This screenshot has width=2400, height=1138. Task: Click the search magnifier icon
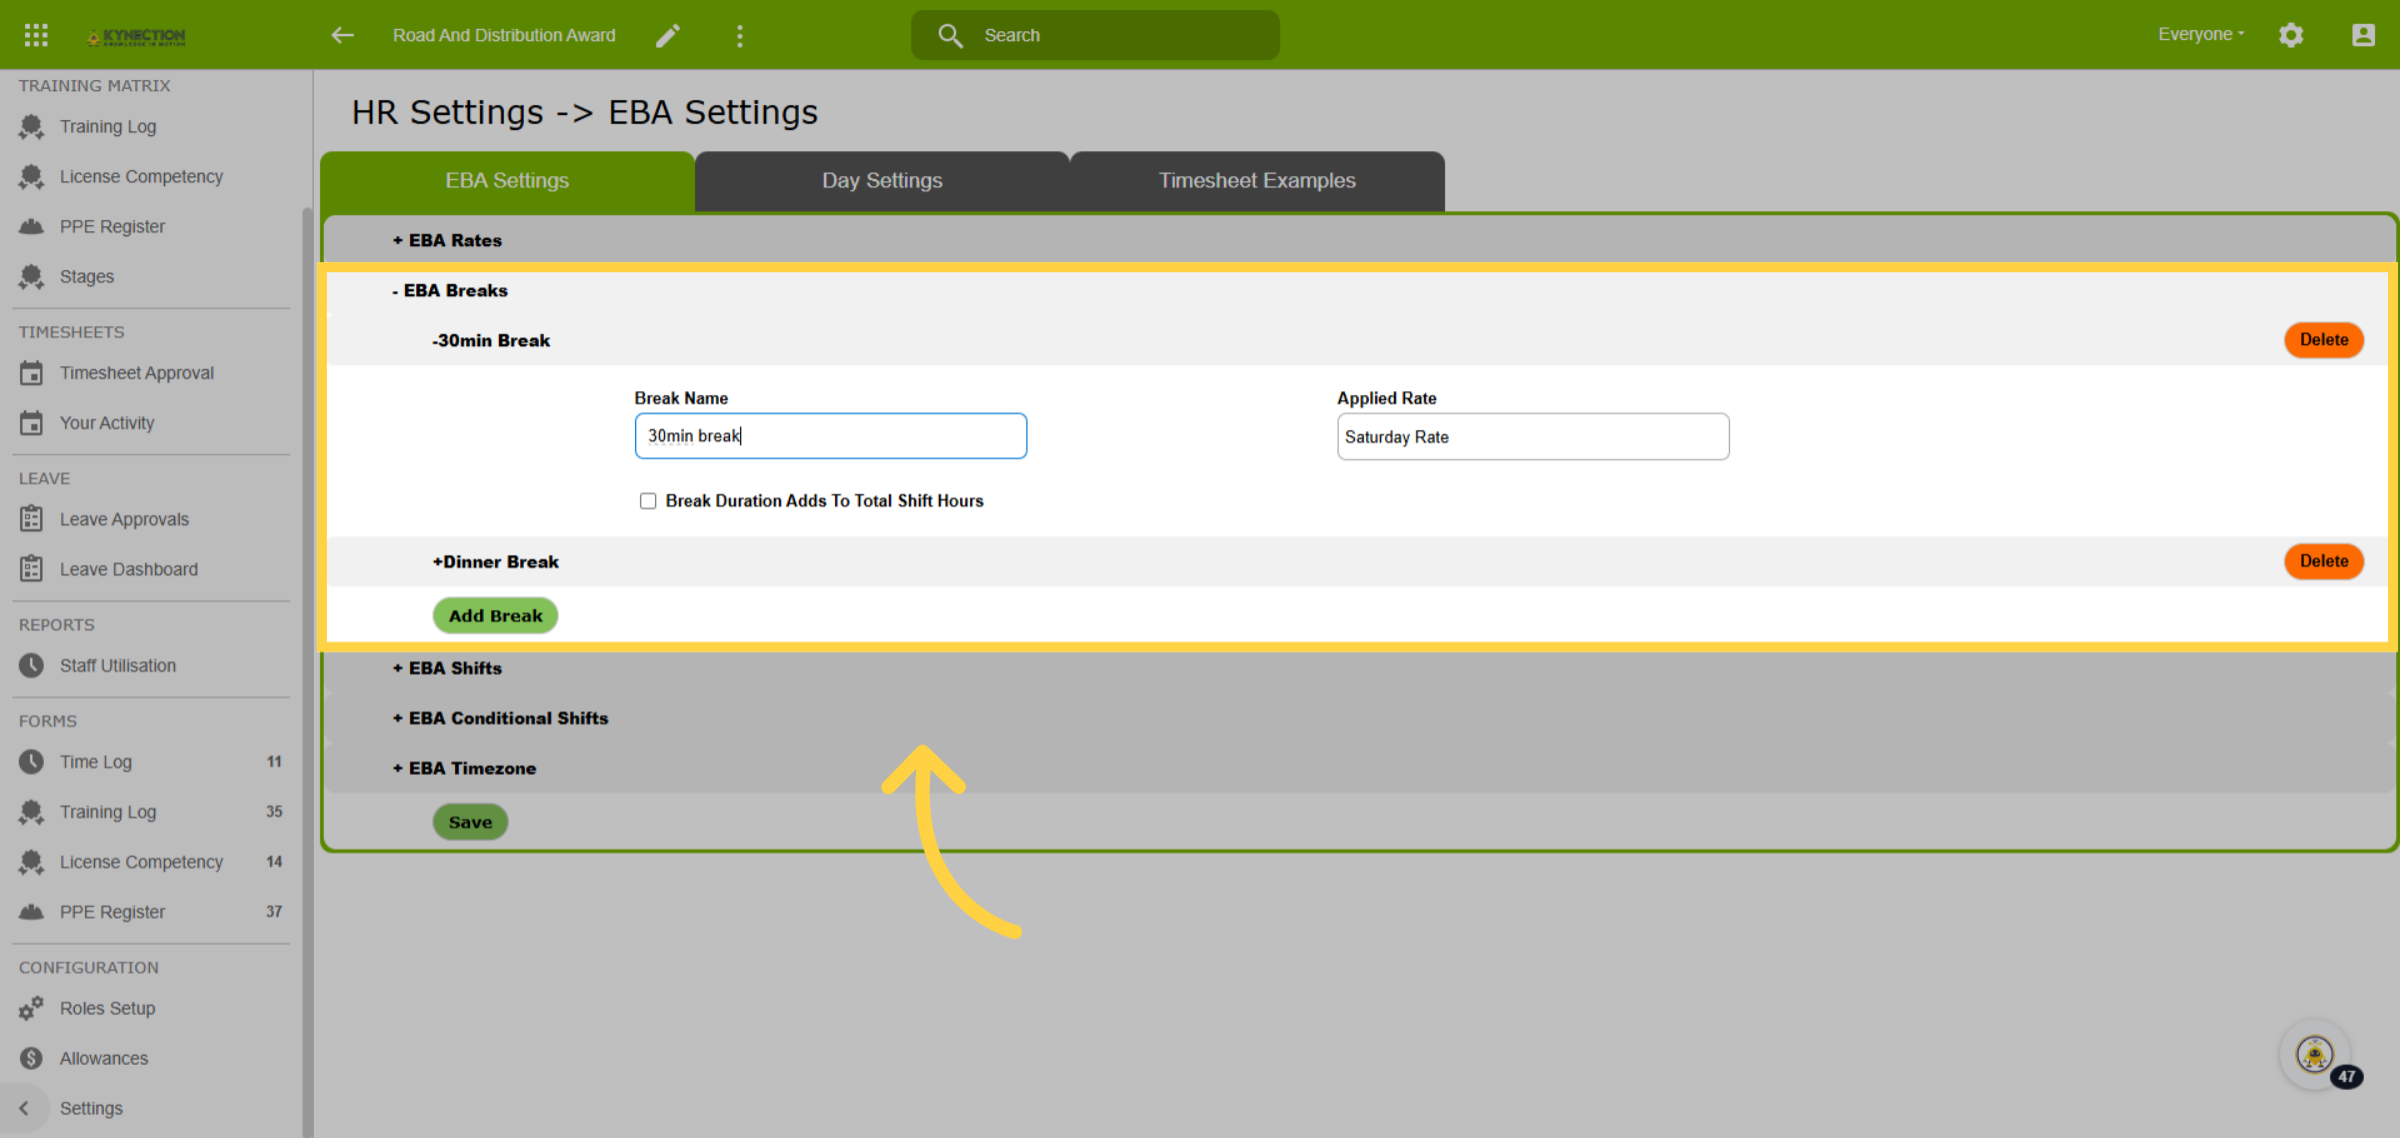pyautogui.click(x=950, y=35)
